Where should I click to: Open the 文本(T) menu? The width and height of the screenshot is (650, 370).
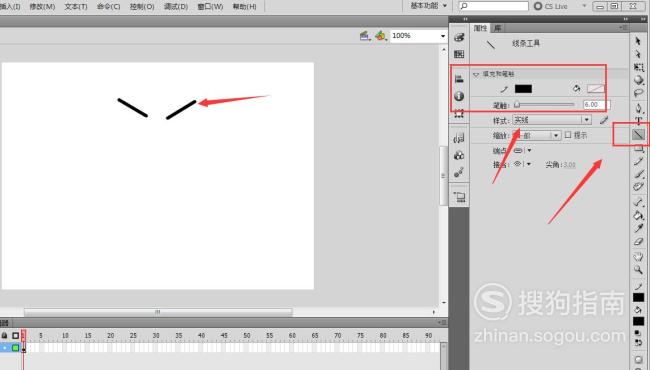click(x=76, y=7)
